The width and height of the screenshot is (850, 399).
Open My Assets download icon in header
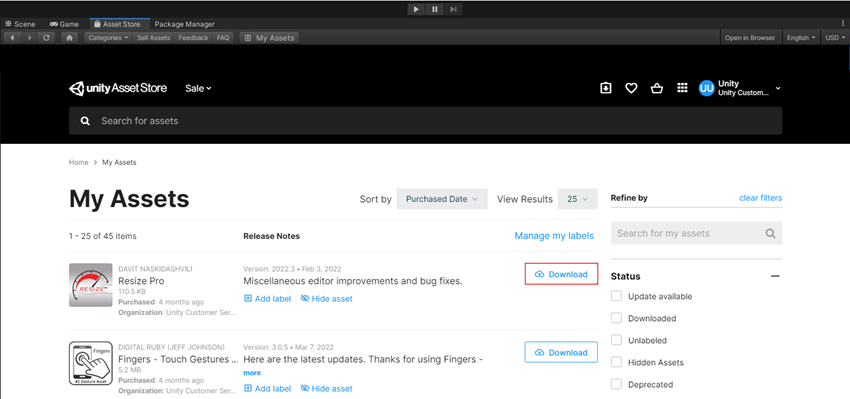(606, 88)
